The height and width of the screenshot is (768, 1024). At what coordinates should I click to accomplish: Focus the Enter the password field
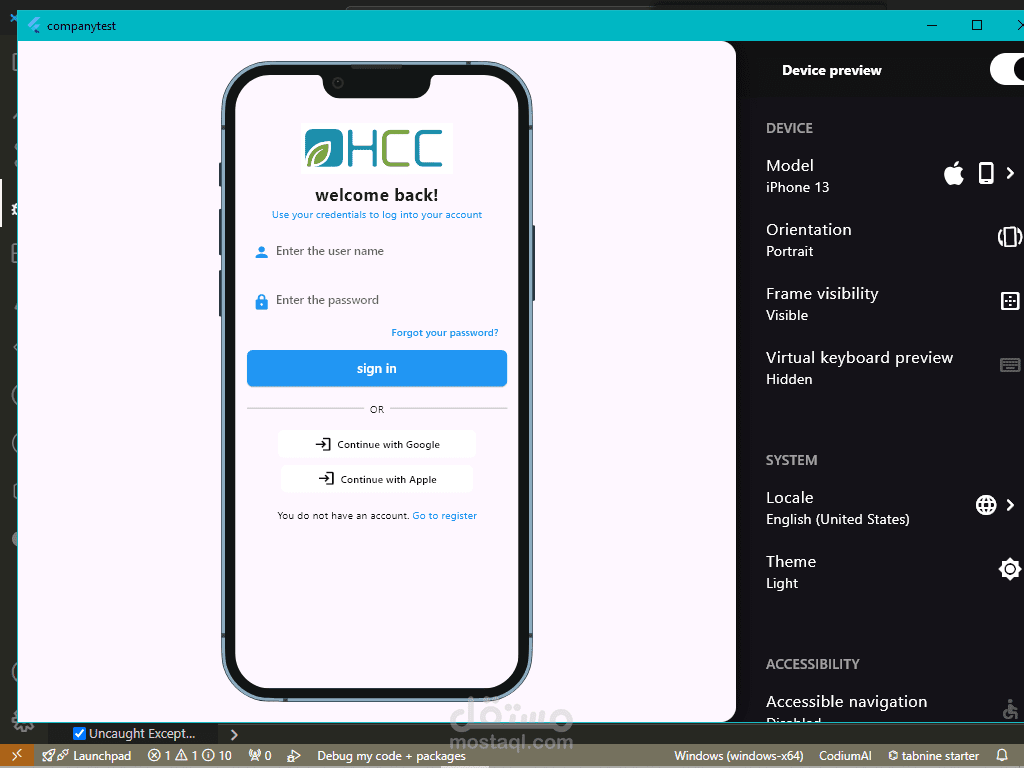point(377,300)
